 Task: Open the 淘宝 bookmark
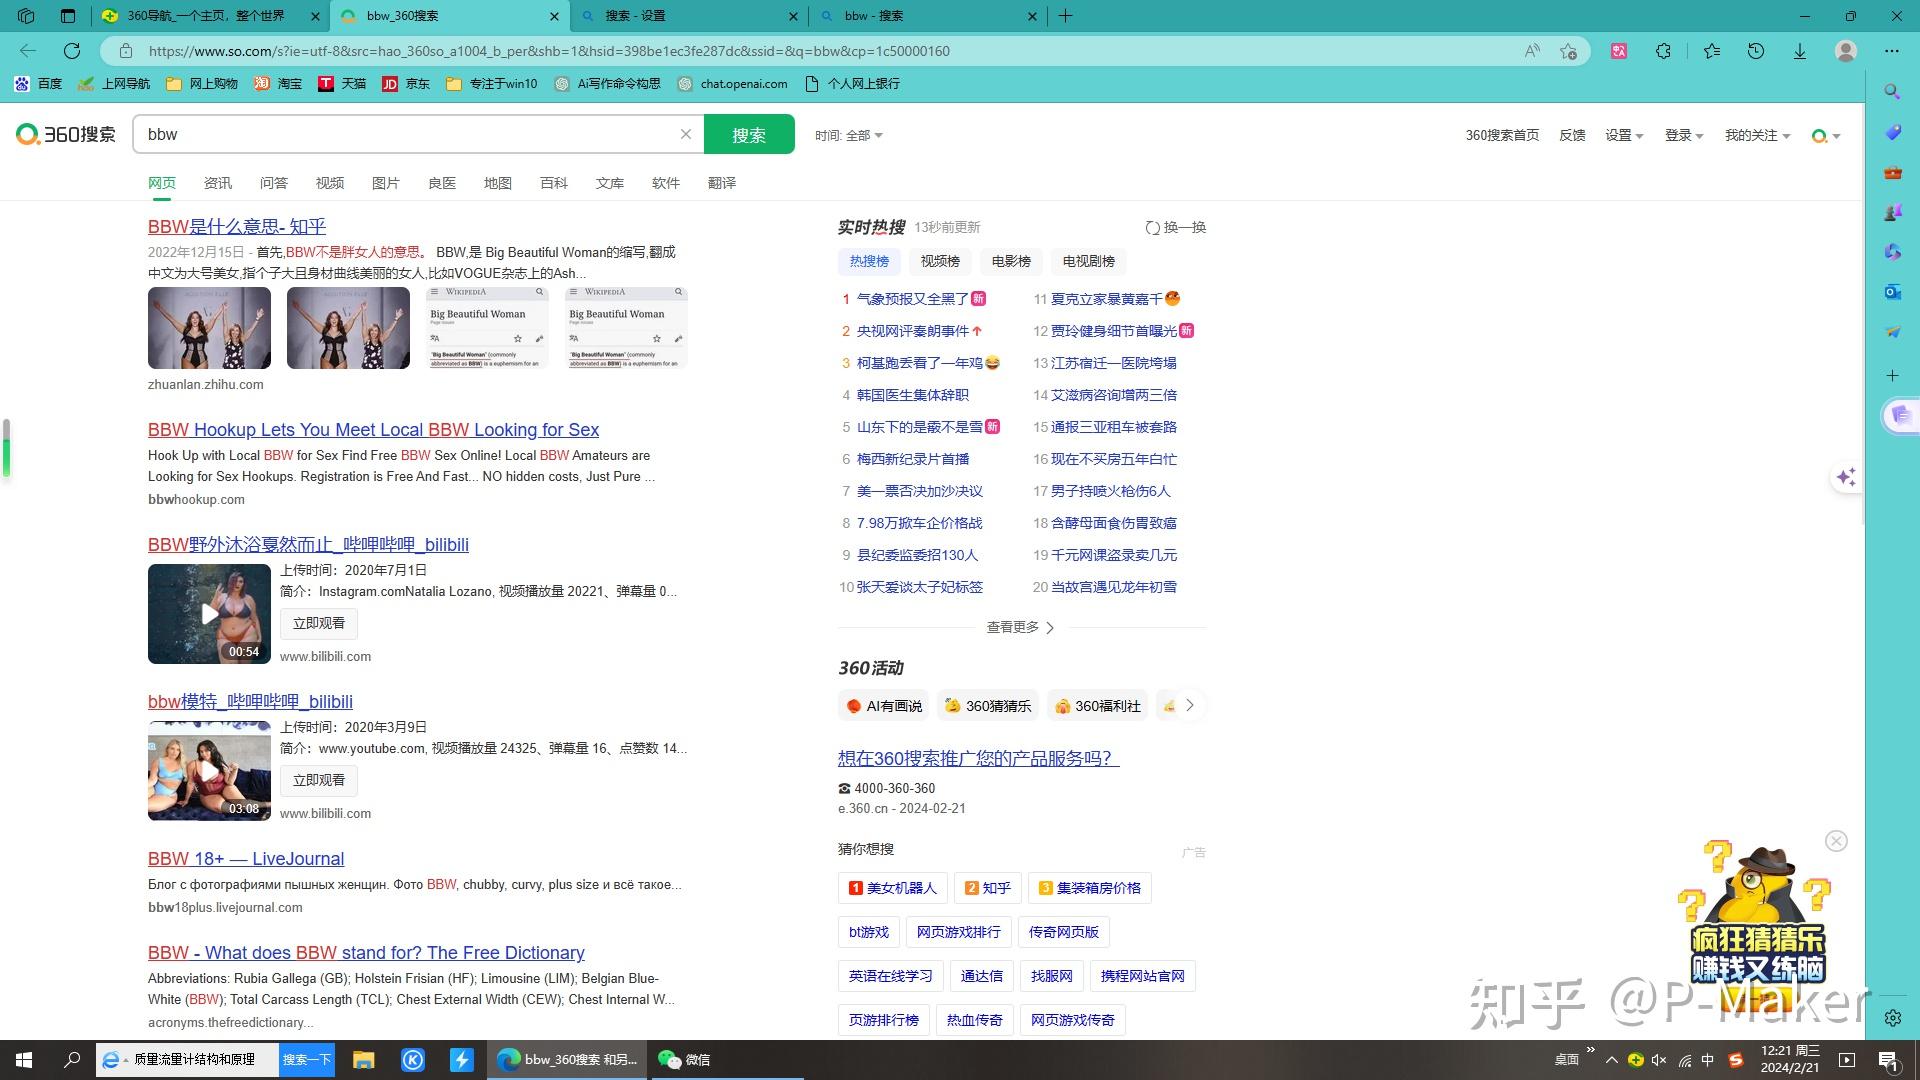(277, 84)
